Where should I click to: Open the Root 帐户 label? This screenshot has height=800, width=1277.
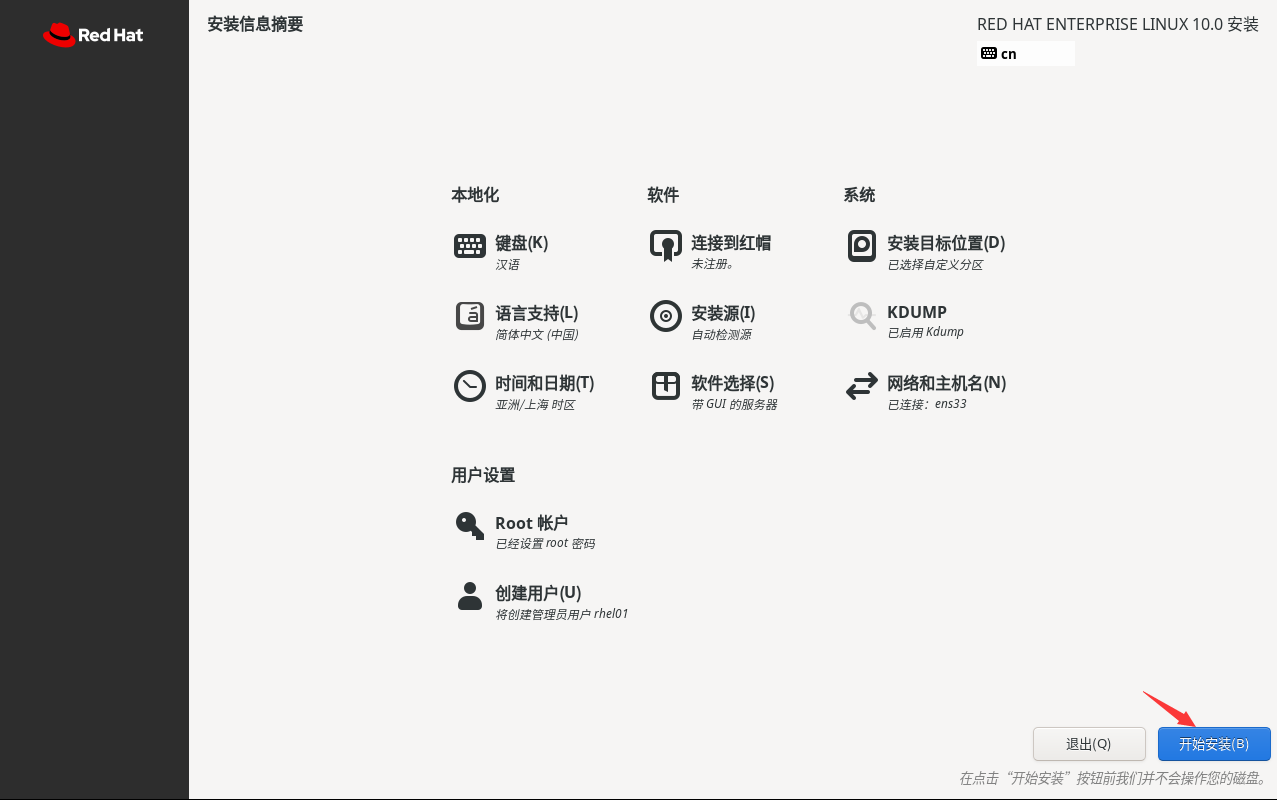[532, 523]
